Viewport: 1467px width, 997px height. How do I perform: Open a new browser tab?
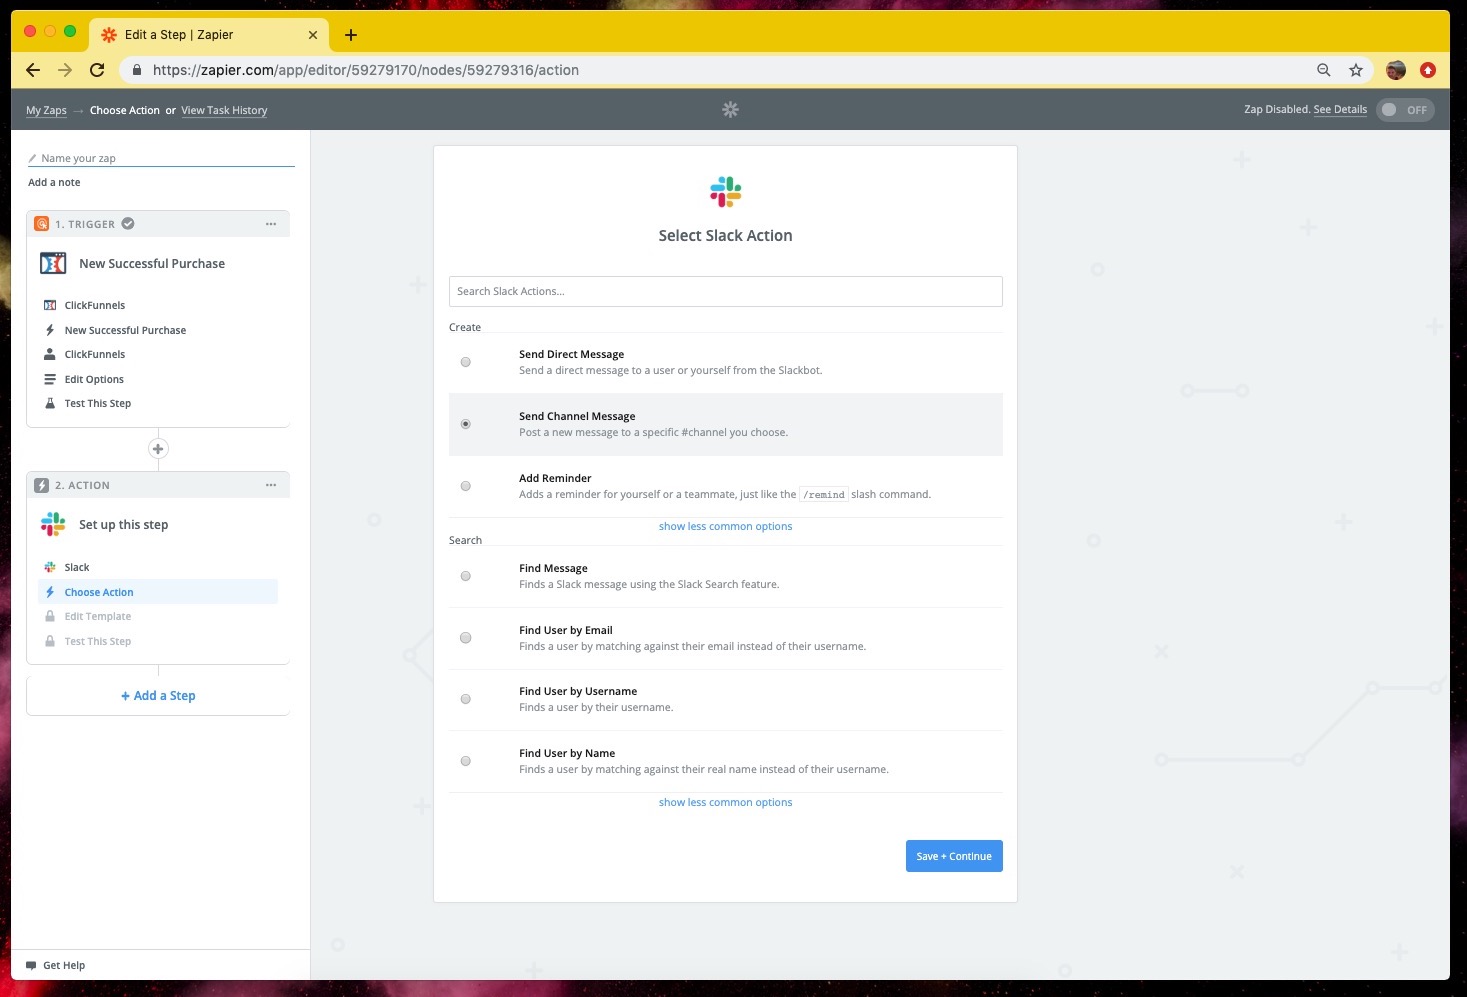click(x=351, y=35)
